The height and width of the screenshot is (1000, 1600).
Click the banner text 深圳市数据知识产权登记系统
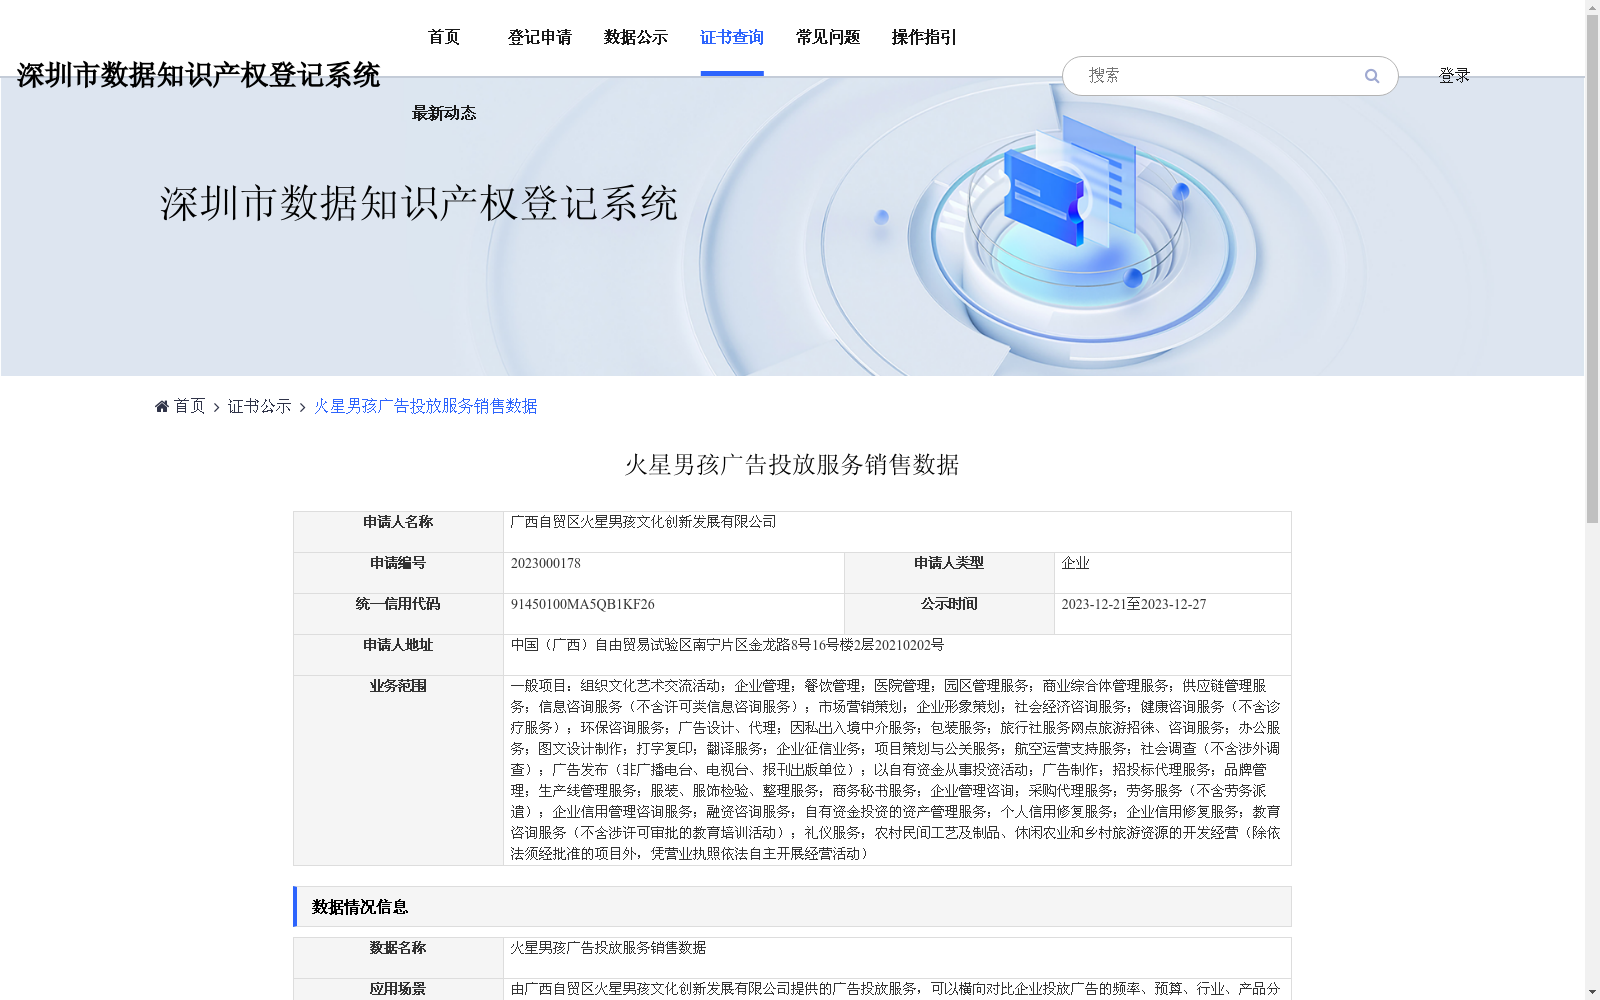419,204
